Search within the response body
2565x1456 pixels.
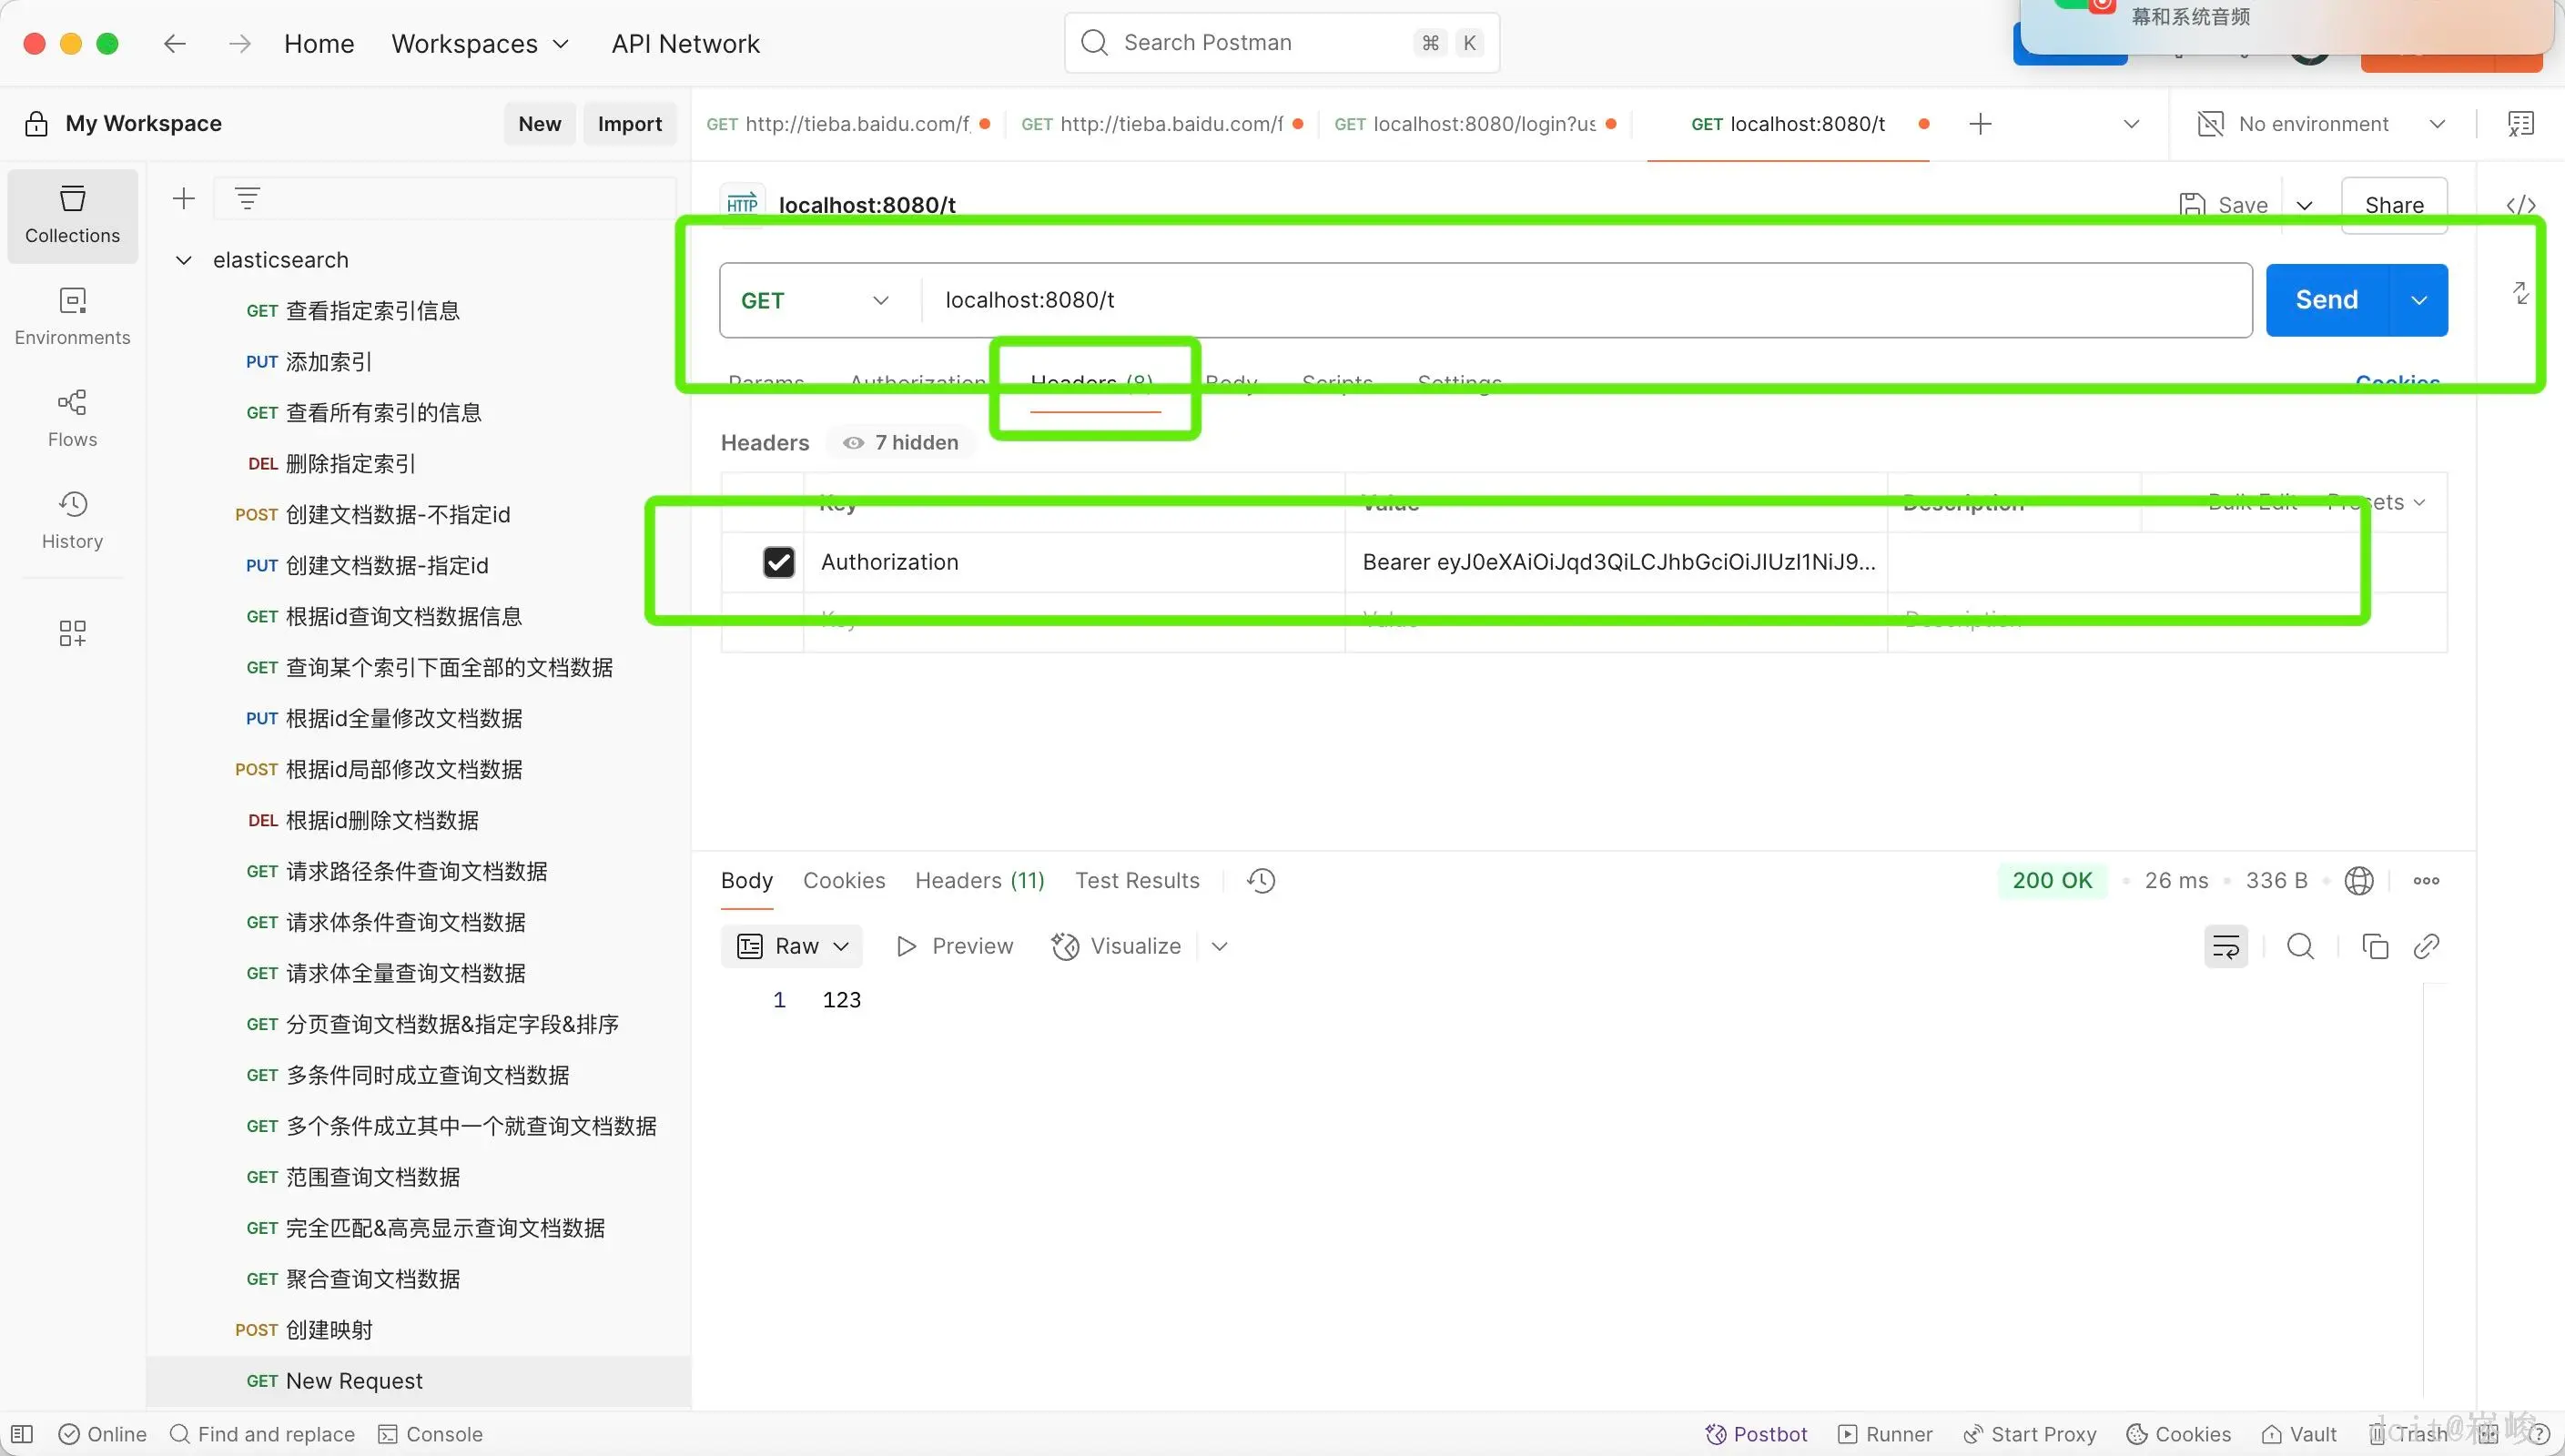pyautogui.click(x=2300, y=946)
